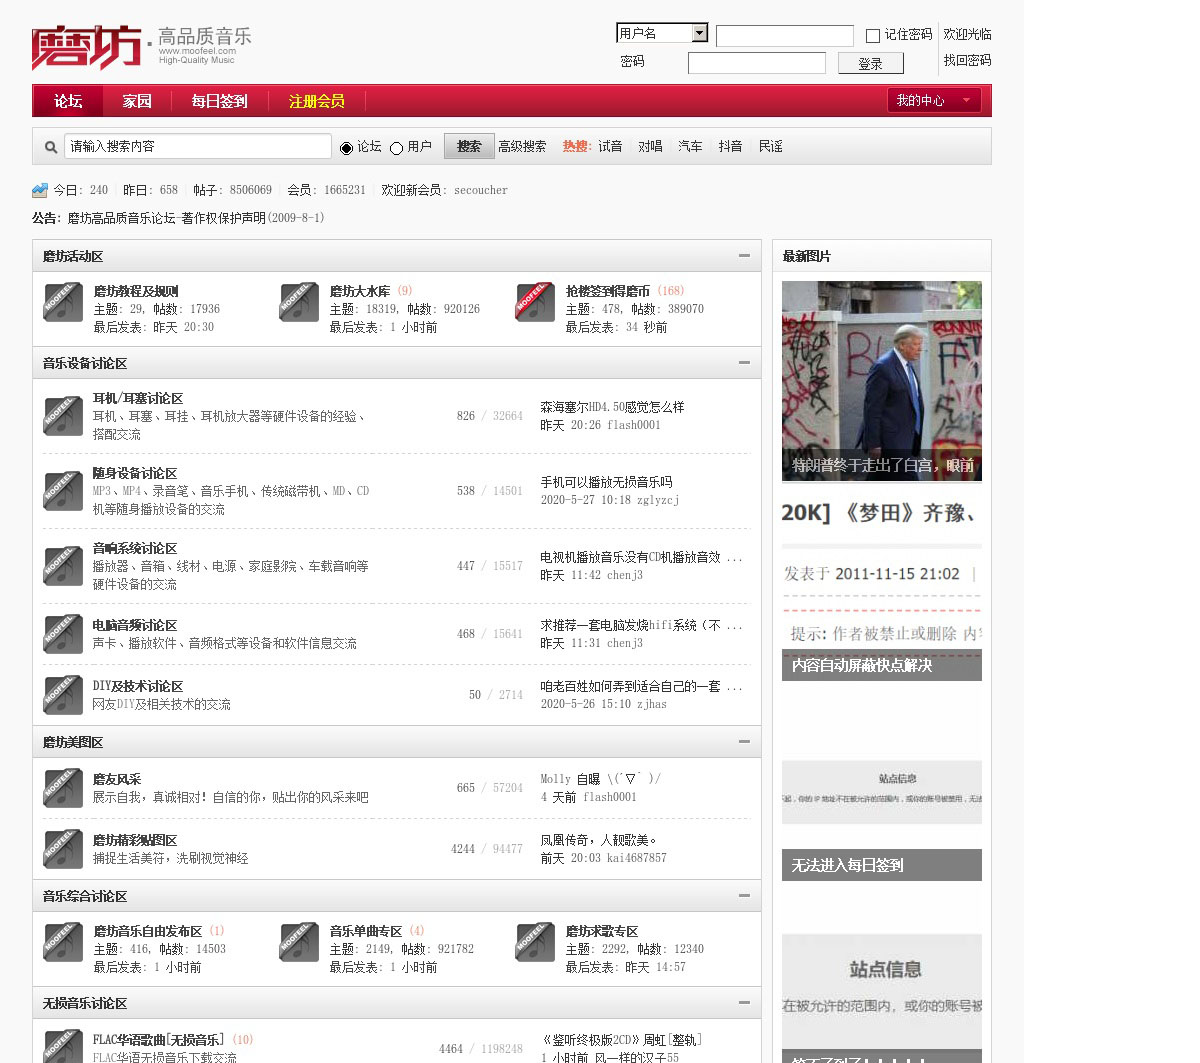Open the 耳机/耳塞讨论区 forum icon
Image resolution: width=1200 pixels, height=1063 pixels.
[x=63, y=416]
